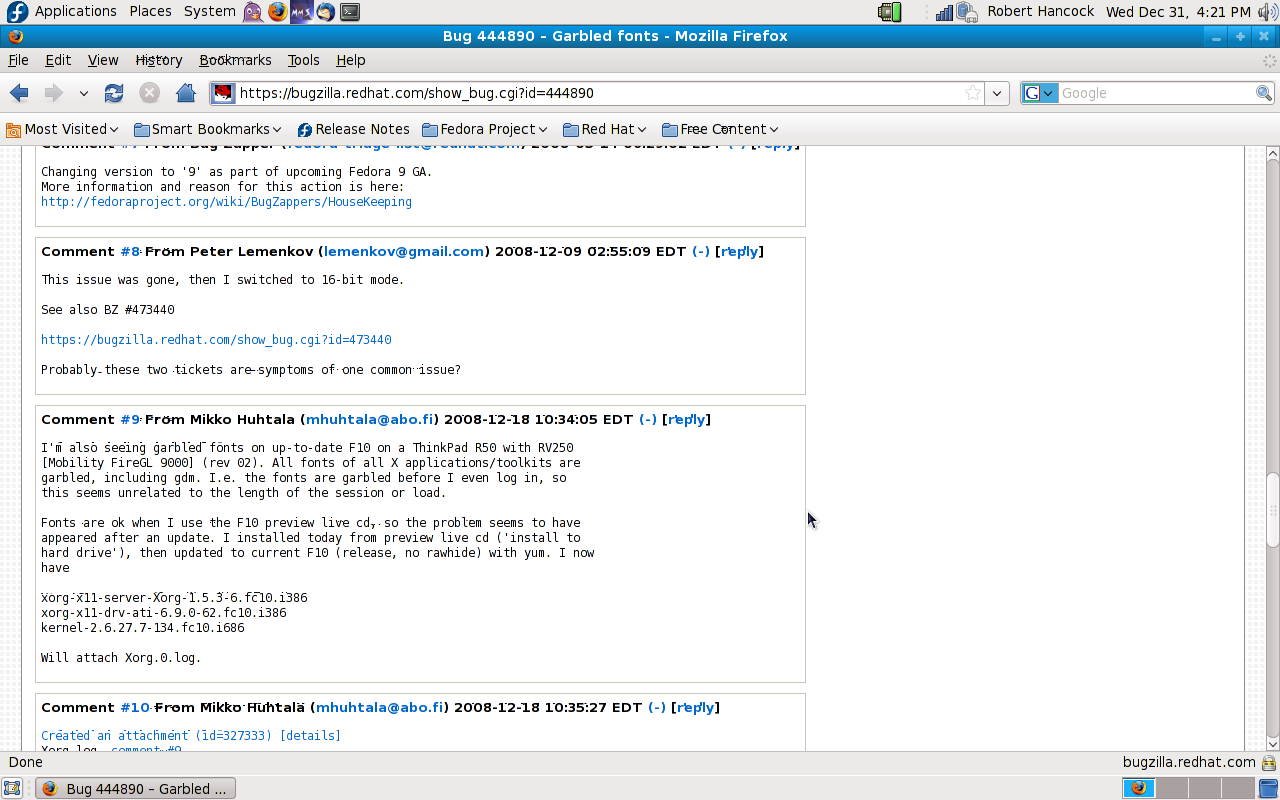Toggle comment #10 collapse (-) link

pos(656,708)
